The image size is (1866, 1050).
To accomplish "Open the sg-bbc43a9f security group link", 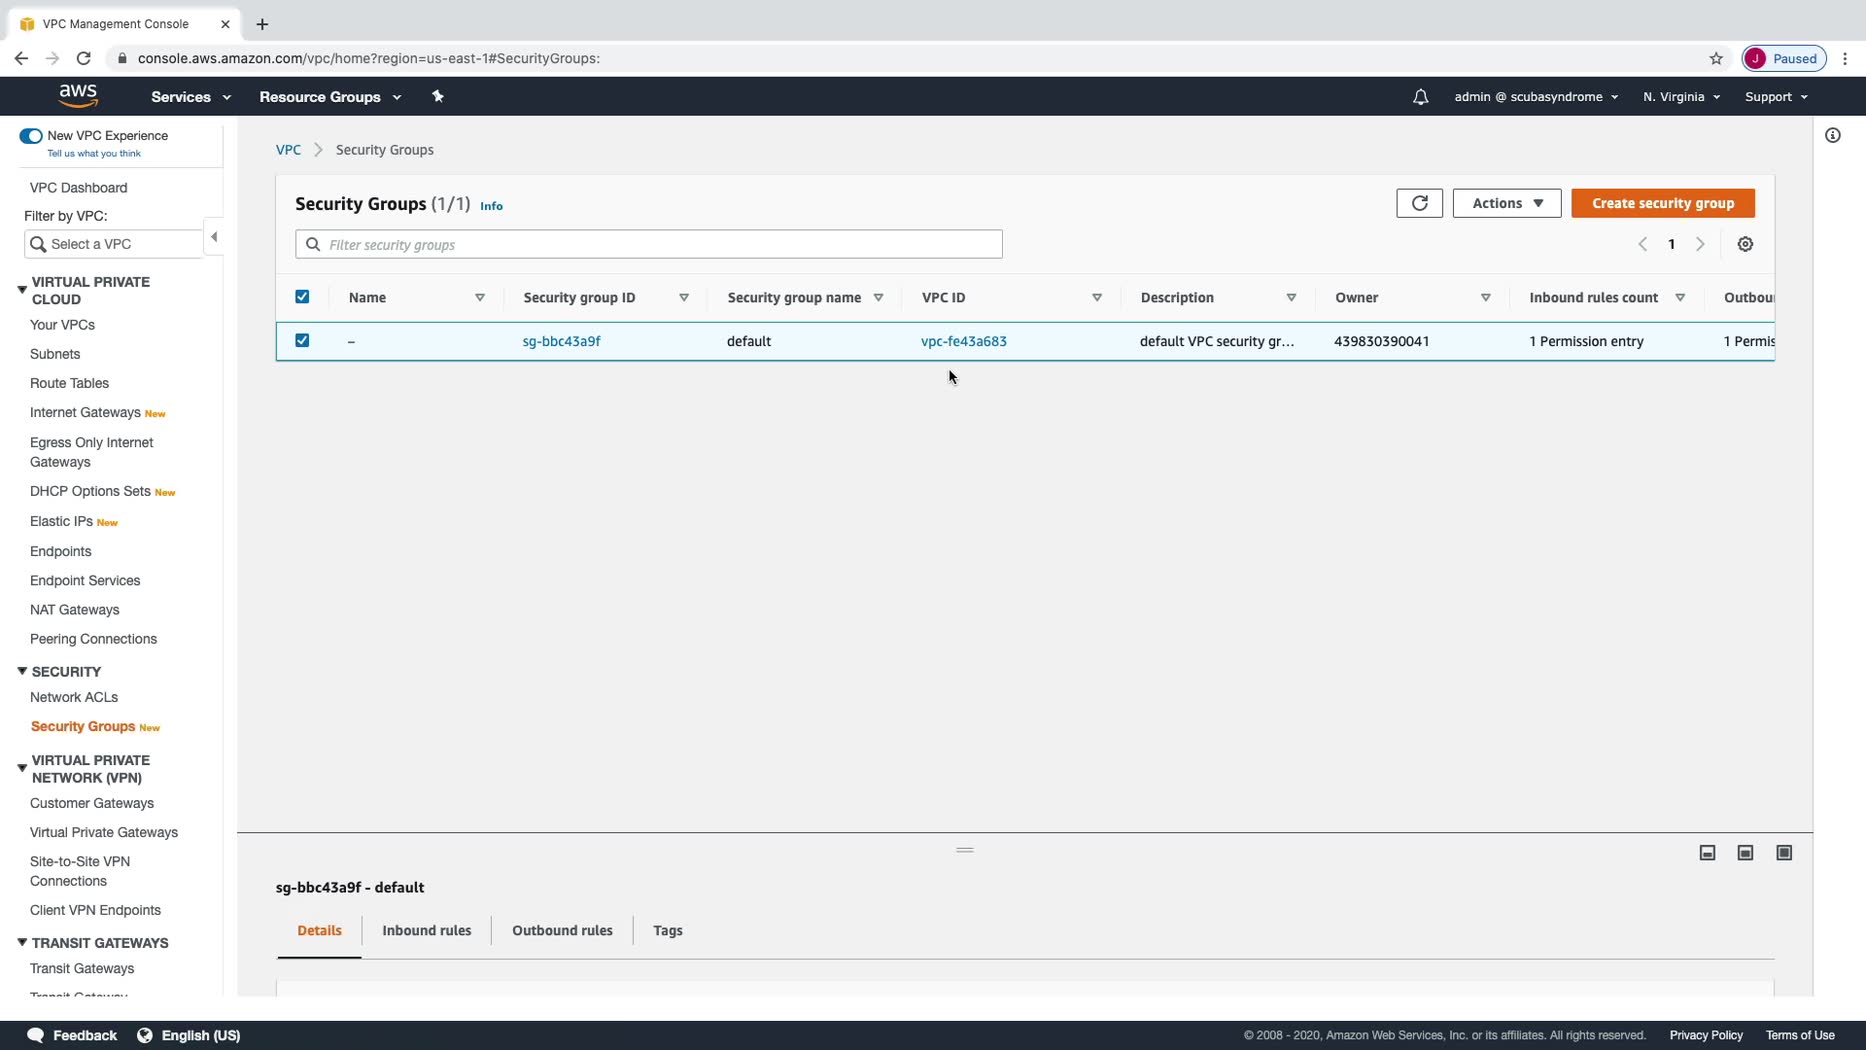I will 561,341.
